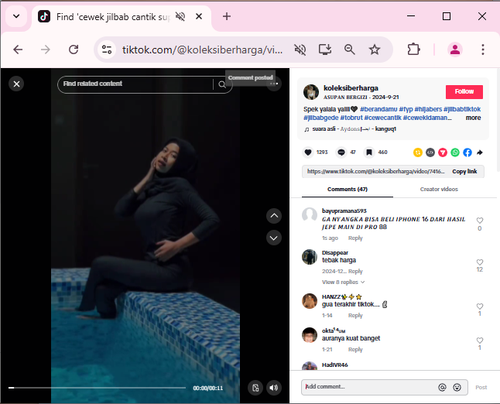Open site information icon in address bar
This screenshot has height=404, width=500.
click(x=107, y=50)
